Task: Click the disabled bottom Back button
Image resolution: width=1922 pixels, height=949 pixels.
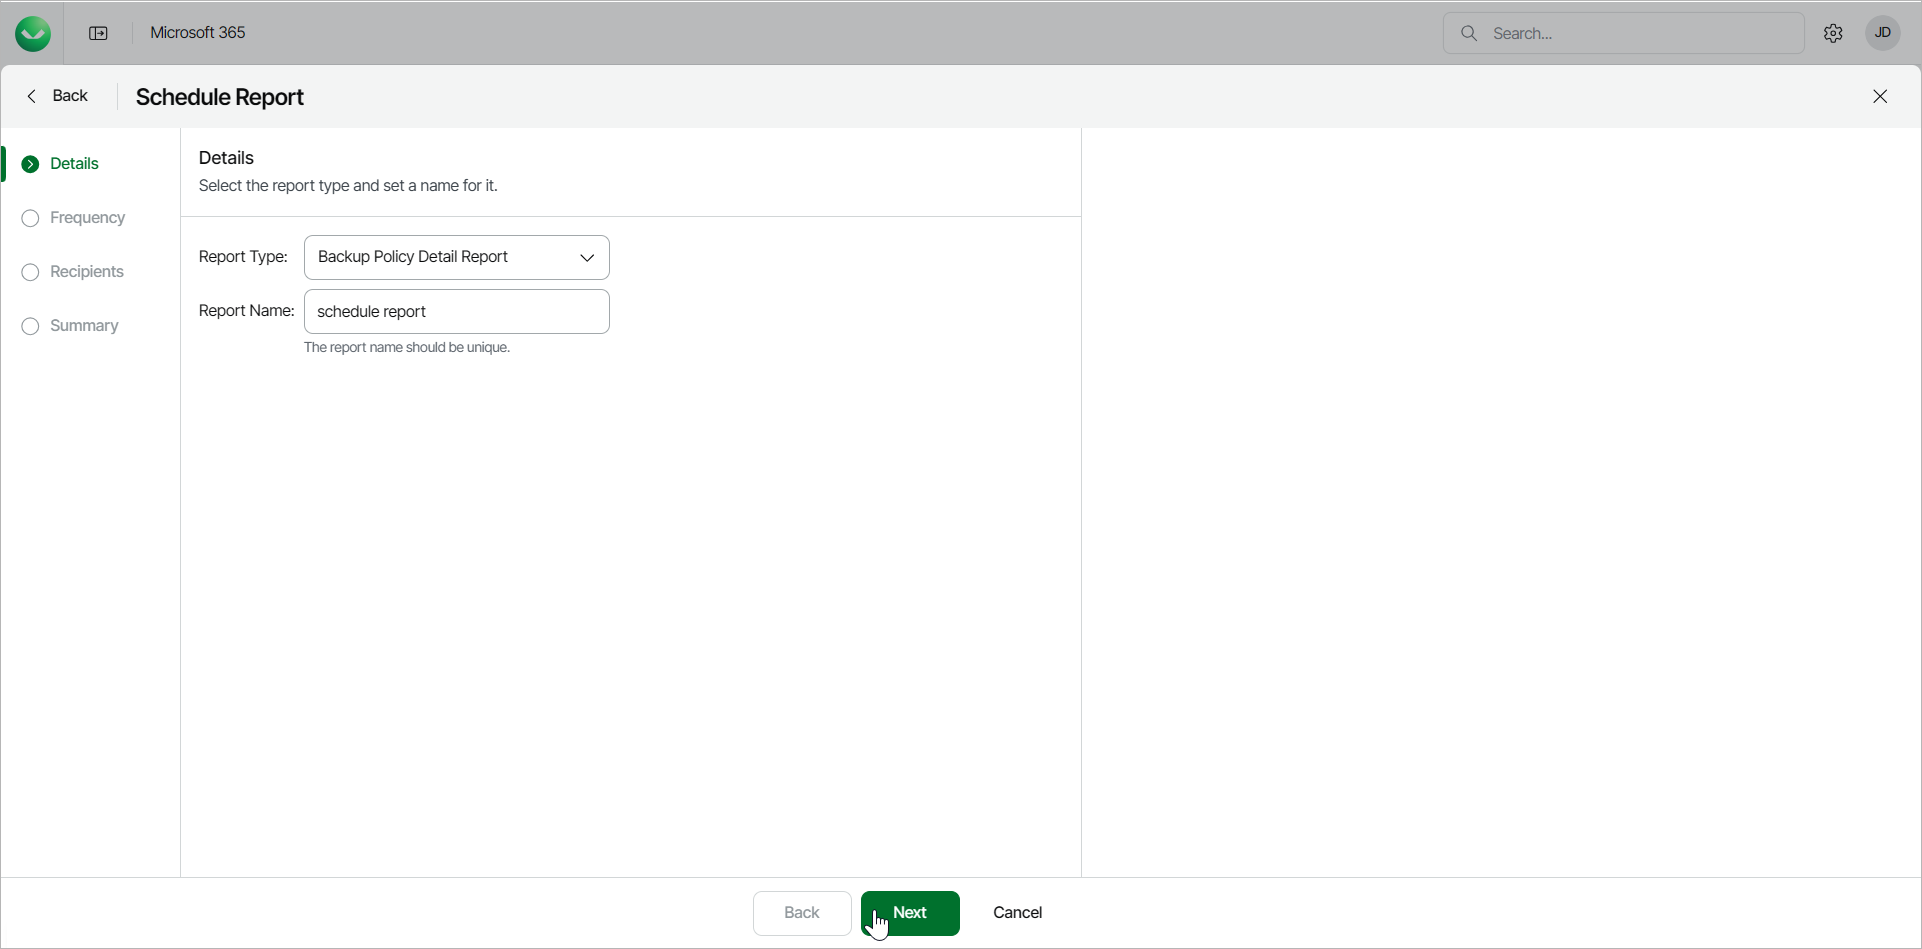Action: tap(802, 913)
